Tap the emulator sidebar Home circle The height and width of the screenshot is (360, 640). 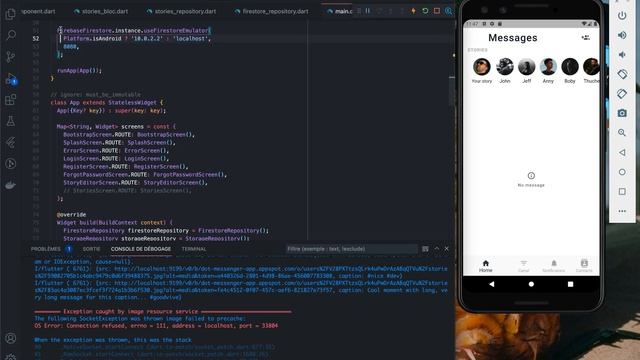click(x=622, y=172)
